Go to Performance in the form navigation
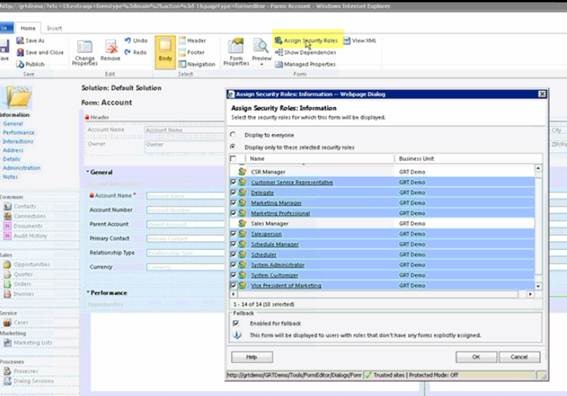This screenshot has height=396, width=567. pos(18,132)
